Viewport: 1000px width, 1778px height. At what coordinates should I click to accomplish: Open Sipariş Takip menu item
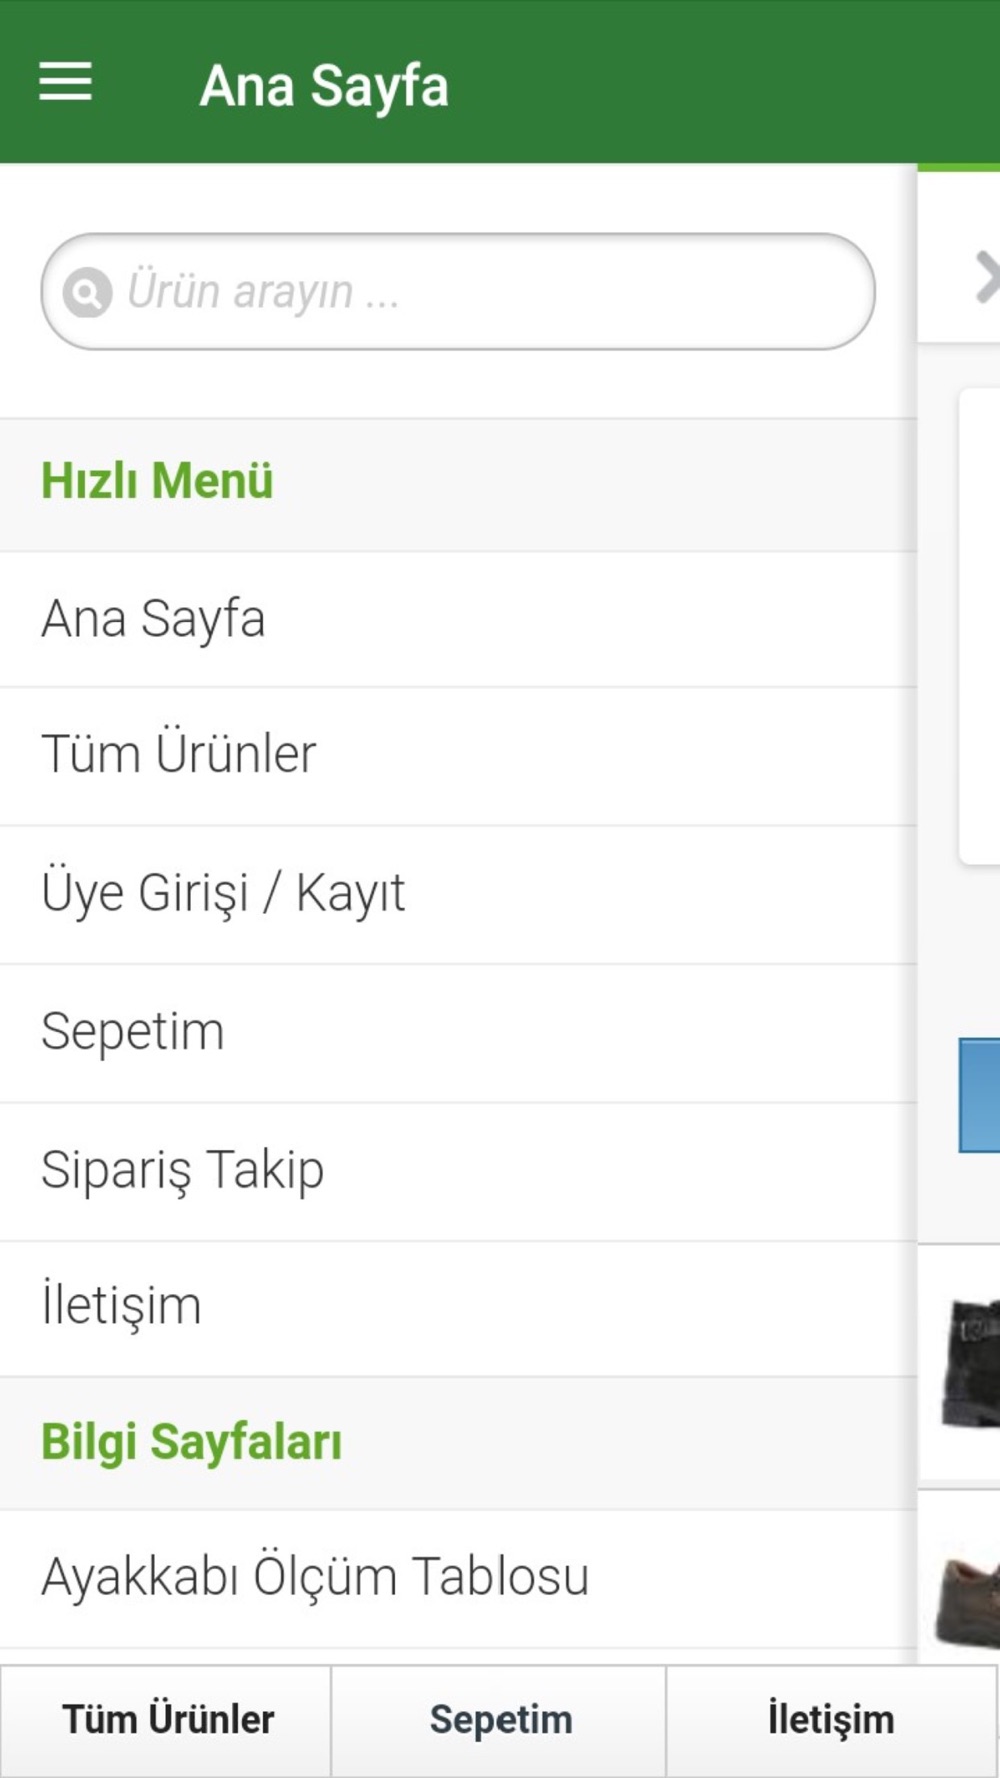click(183, 1170)
